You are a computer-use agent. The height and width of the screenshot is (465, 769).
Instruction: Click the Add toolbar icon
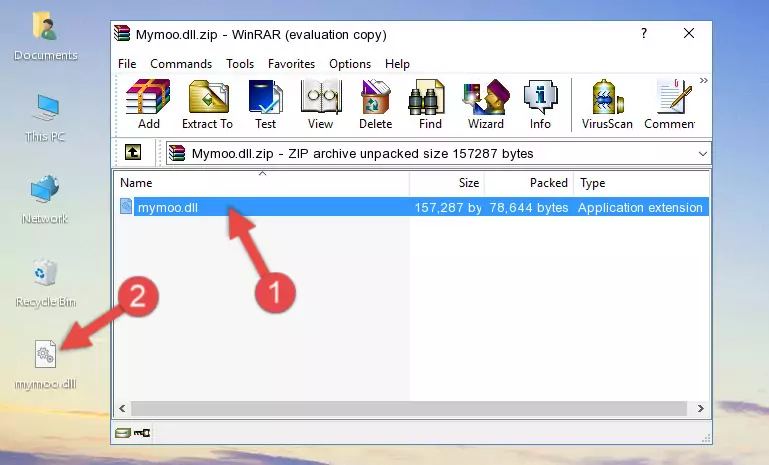[148, 104]
